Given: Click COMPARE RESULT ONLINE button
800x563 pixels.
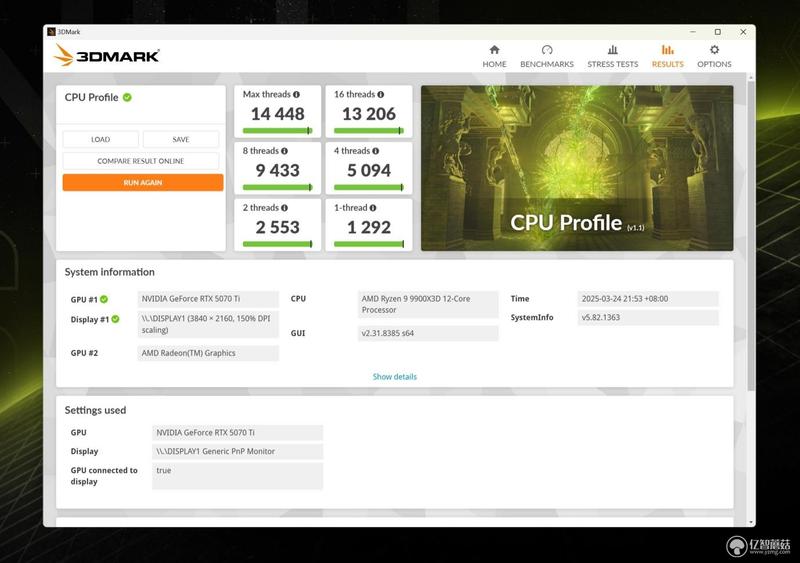Looking at the screenshot, I should [141, 161].
